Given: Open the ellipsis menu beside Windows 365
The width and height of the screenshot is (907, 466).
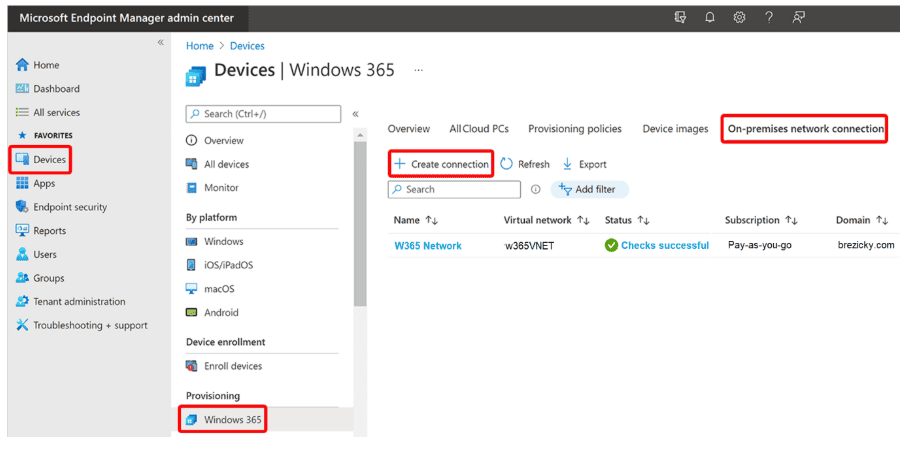Looking at the screenshot, I should click(418, 71).
